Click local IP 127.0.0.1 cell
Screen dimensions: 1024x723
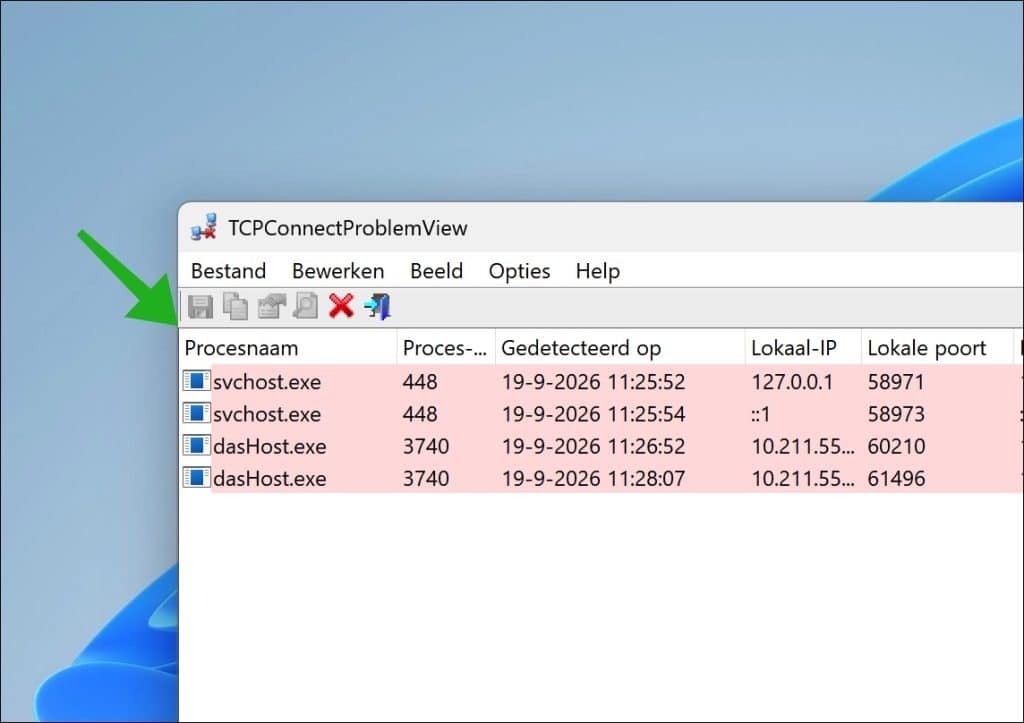(x=792, y=381)
